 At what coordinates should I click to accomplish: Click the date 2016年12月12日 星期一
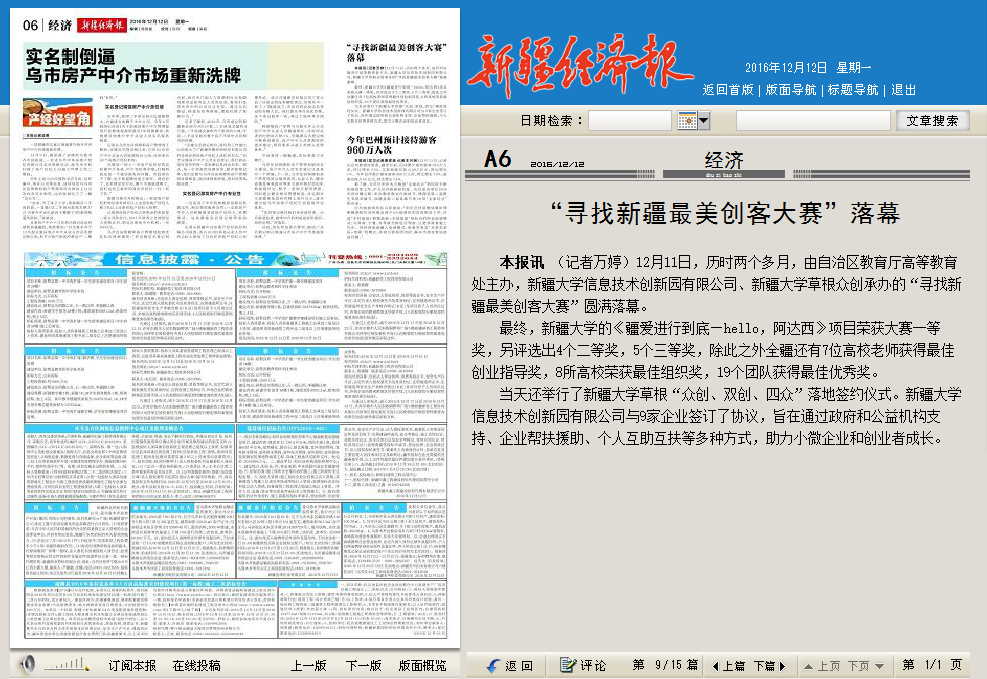[x=808, y=67]
